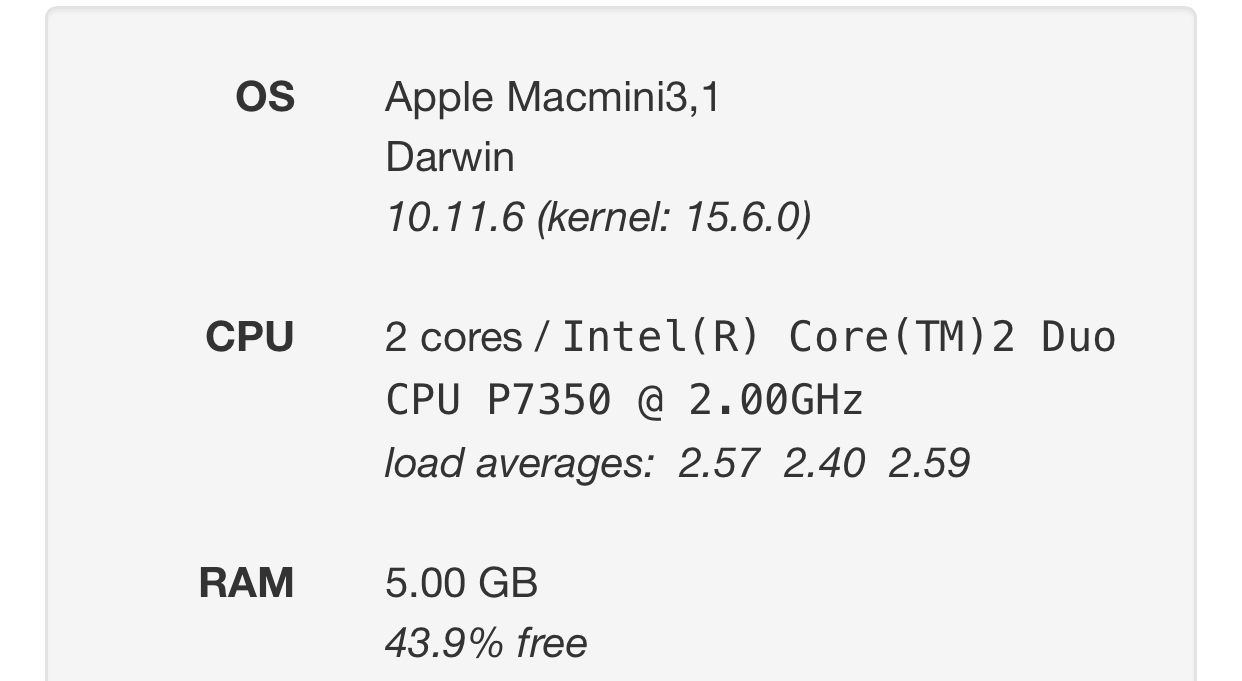Screen dimensions: 1242x681
Task: Click the @ symbol in the CPU line
Action: [x=649, y=400]
